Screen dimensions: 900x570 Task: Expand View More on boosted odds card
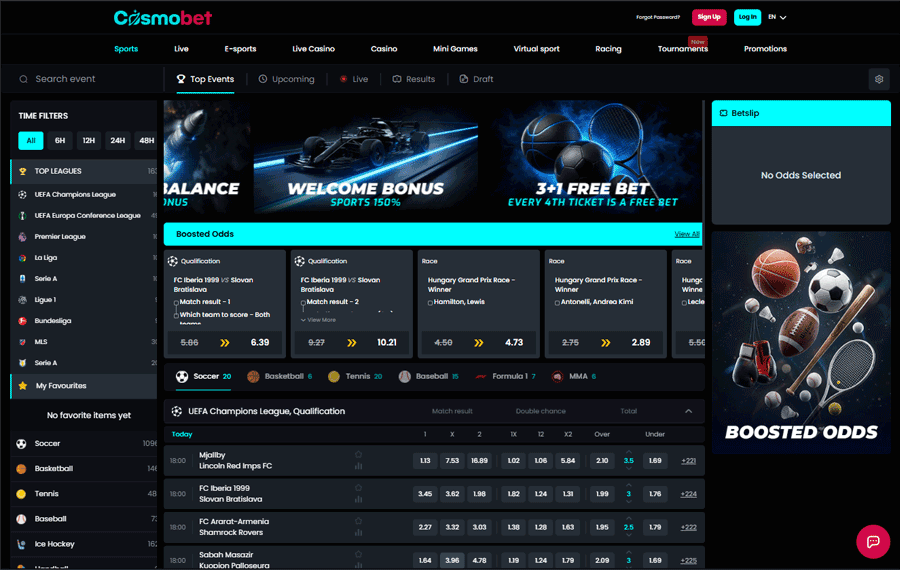pos(319,320)
